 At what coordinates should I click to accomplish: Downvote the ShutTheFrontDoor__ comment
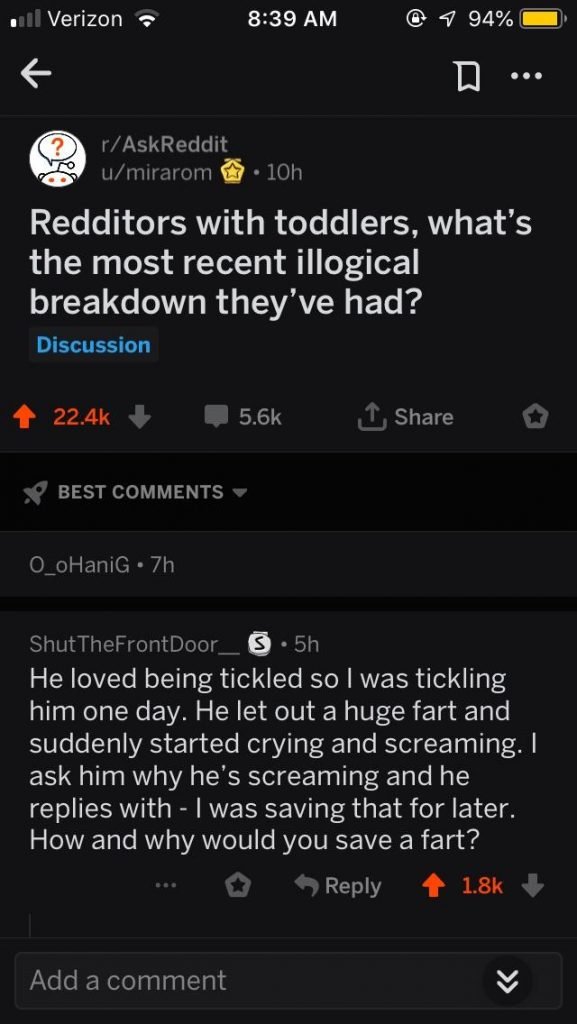point(534,886)
